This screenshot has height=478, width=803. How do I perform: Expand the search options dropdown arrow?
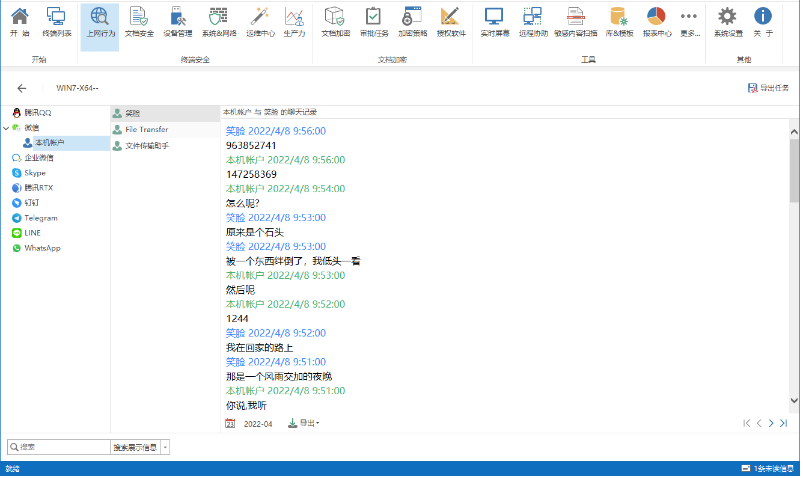(x=165, y=447)
